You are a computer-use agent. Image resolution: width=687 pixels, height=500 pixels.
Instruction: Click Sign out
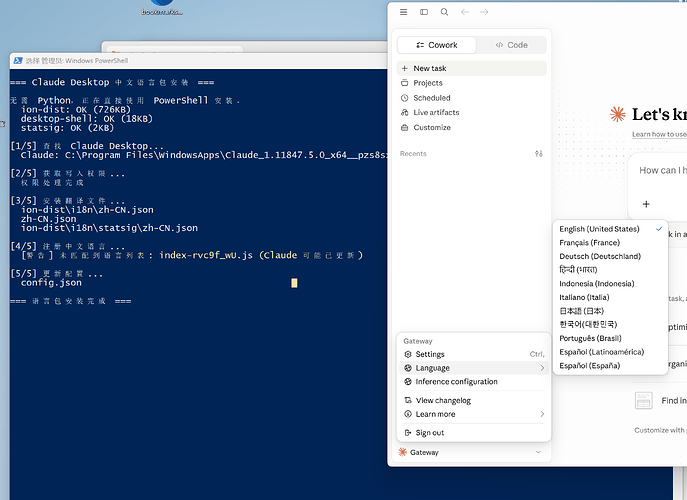click(x=474, y=433)
